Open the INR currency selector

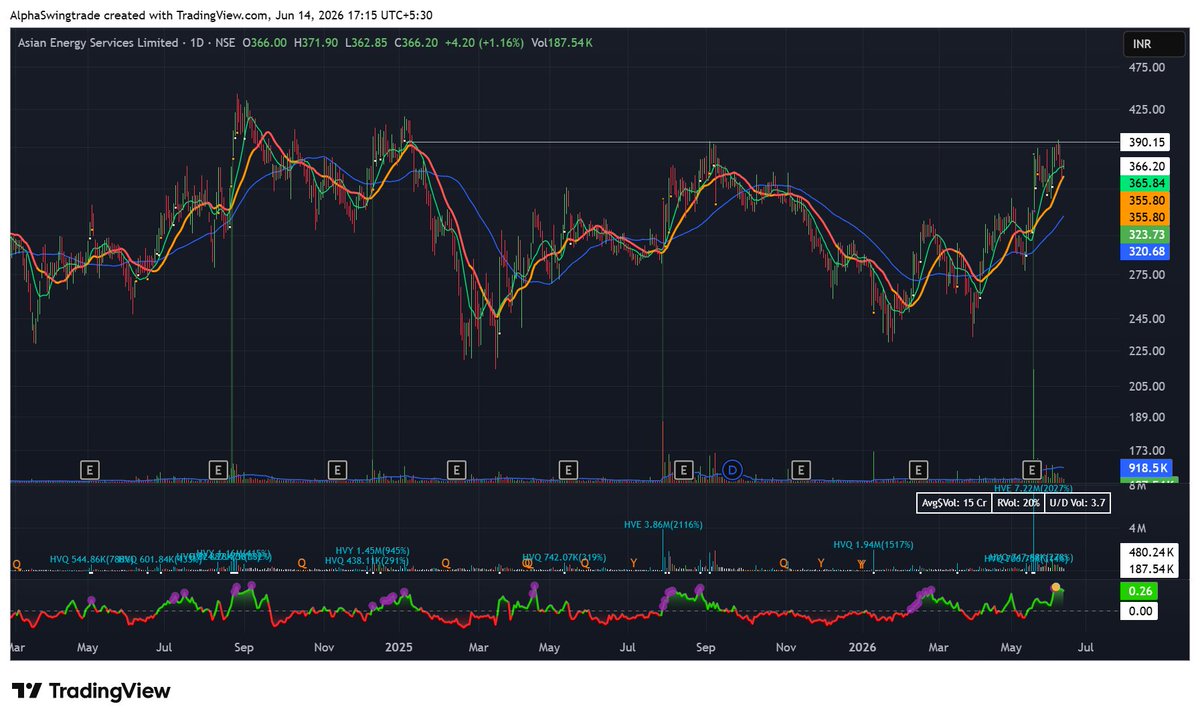pyautogui.click(x=1154, y=44)
